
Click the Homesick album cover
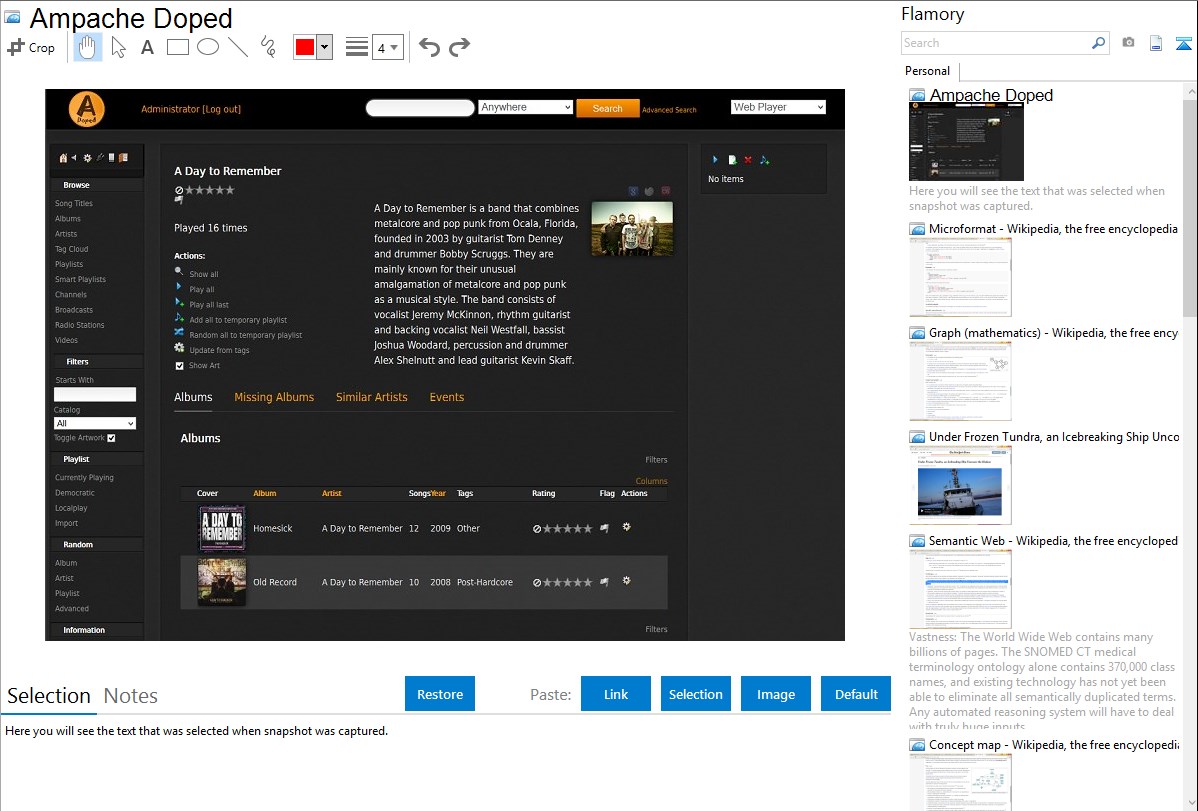222,528
